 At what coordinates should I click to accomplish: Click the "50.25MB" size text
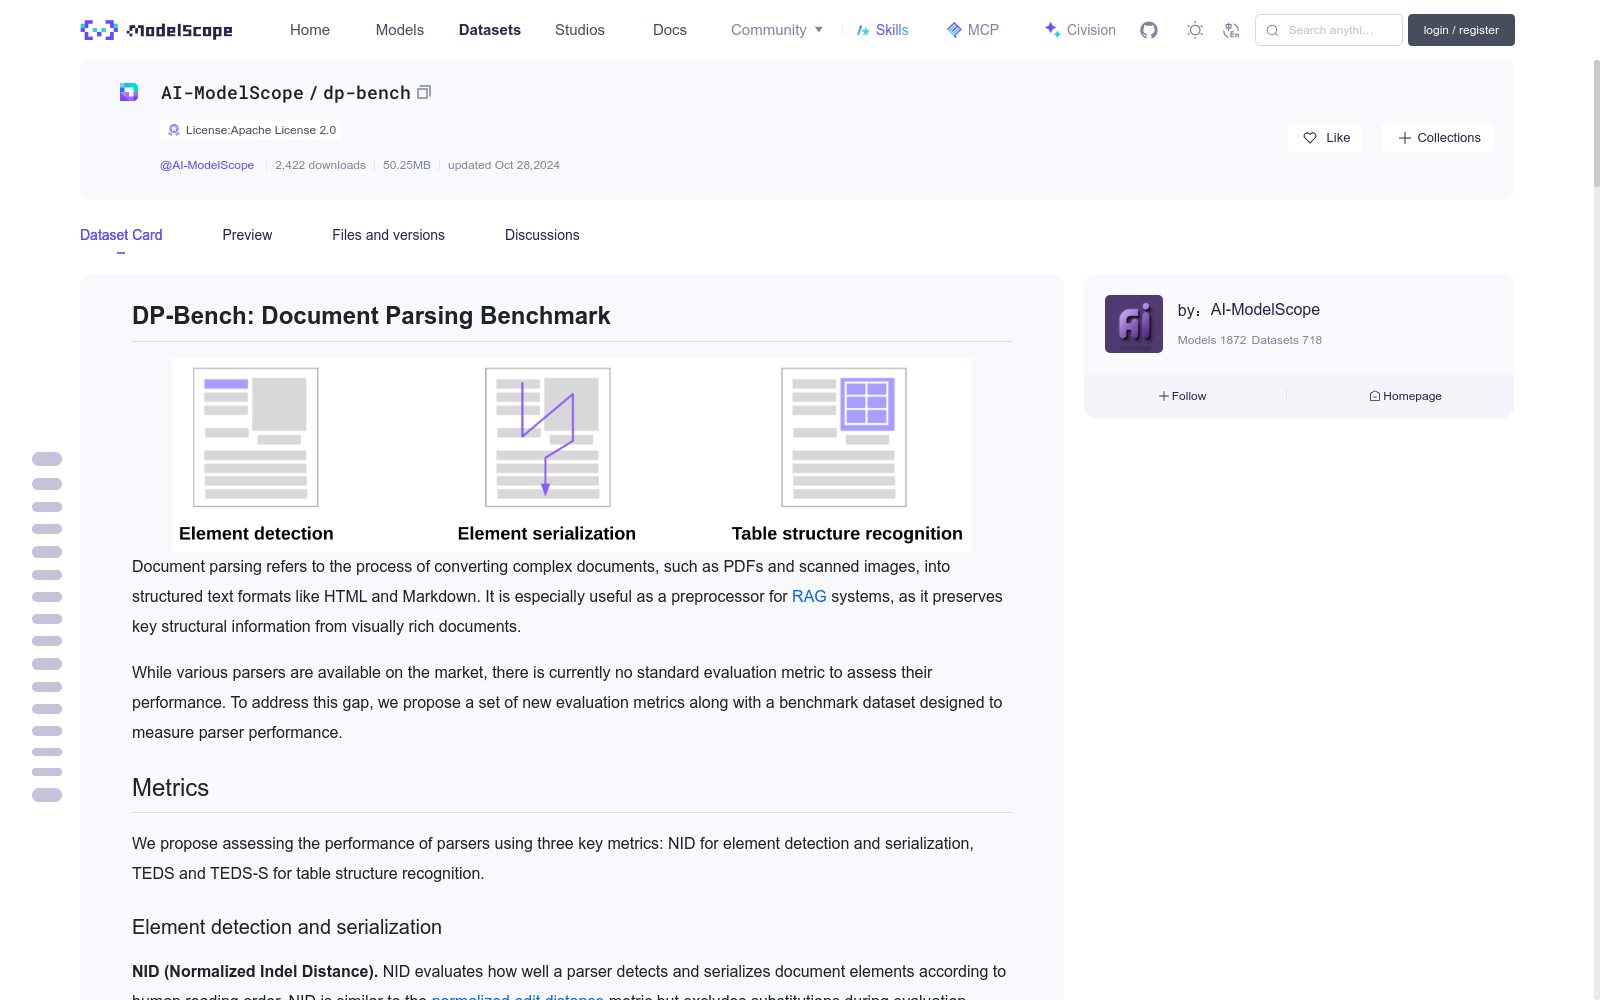407,165
